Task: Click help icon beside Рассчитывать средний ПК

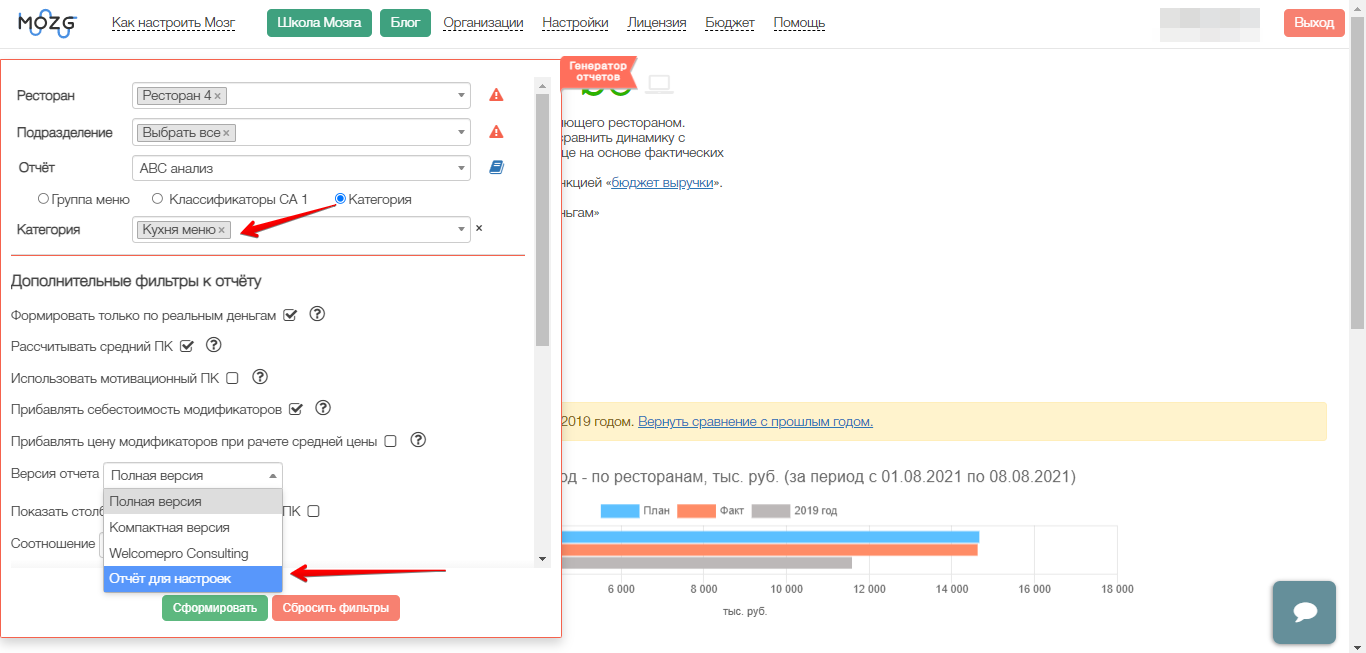Action: click(213, 346)
